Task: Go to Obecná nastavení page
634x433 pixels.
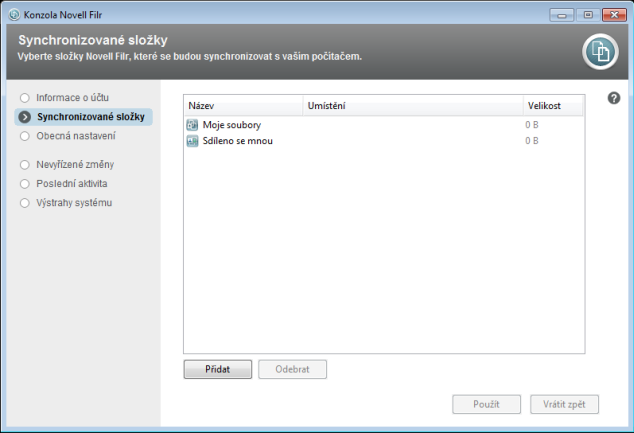Action: tap(76, 136)
